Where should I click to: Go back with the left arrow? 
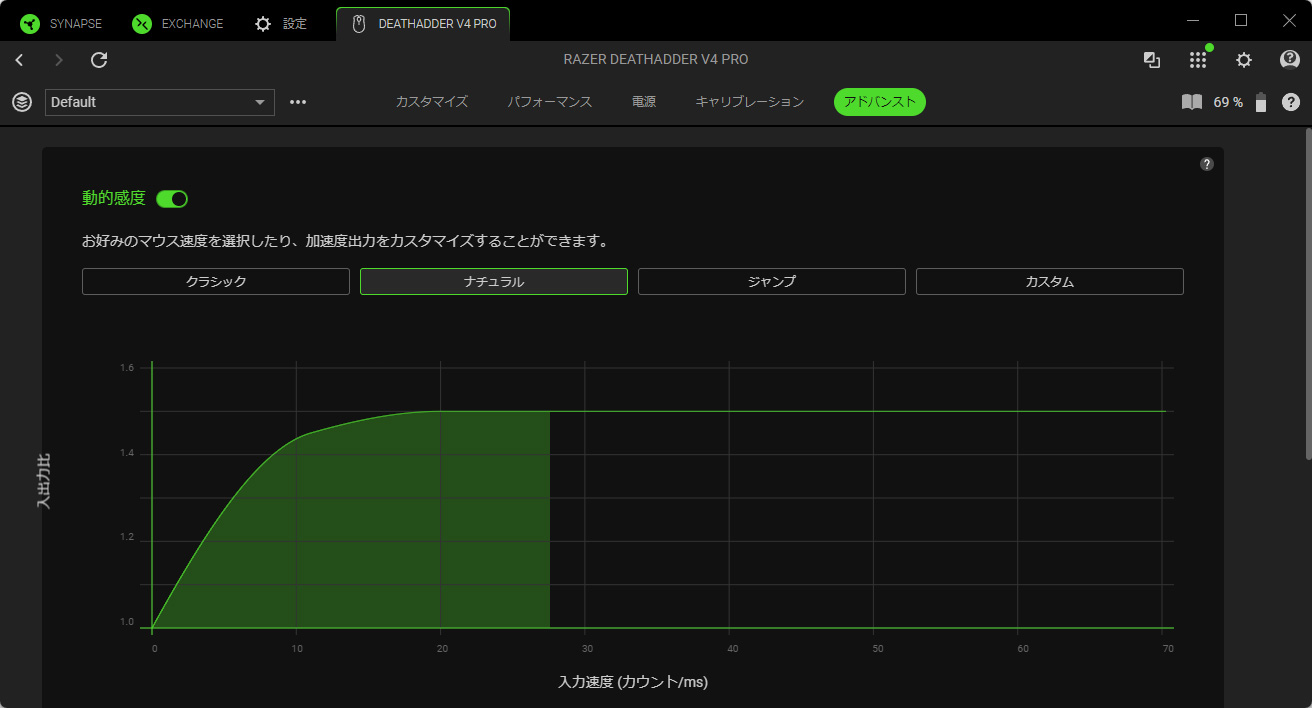19,60
